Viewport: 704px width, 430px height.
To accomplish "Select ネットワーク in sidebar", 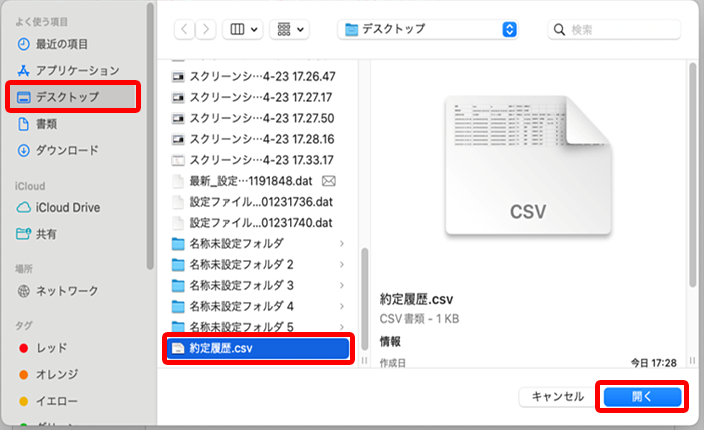I will [67, 291].
